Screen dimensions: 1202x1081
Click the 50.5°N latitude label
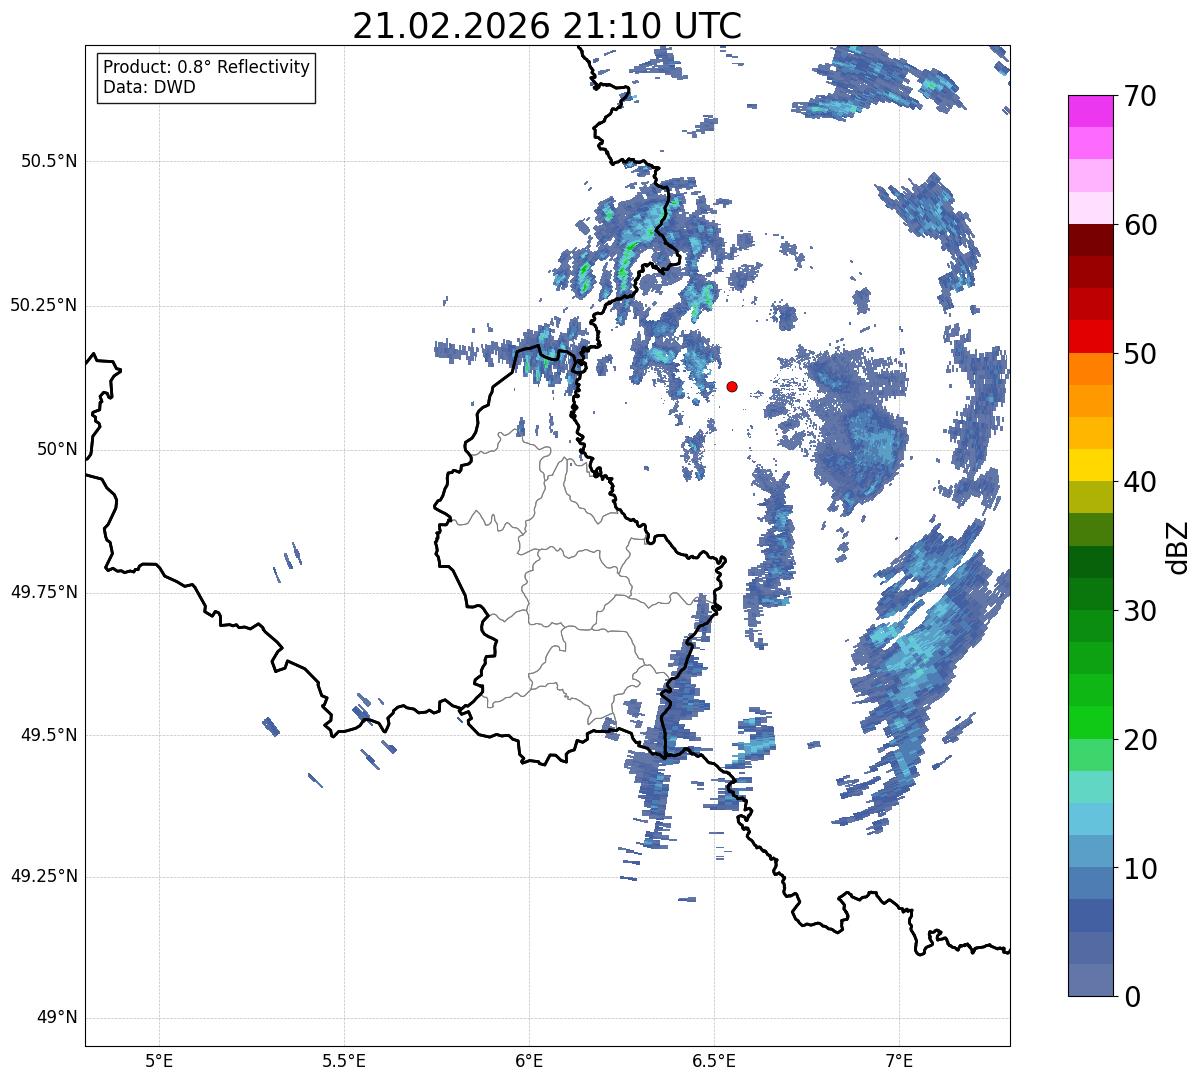click(x=48, y=161)
